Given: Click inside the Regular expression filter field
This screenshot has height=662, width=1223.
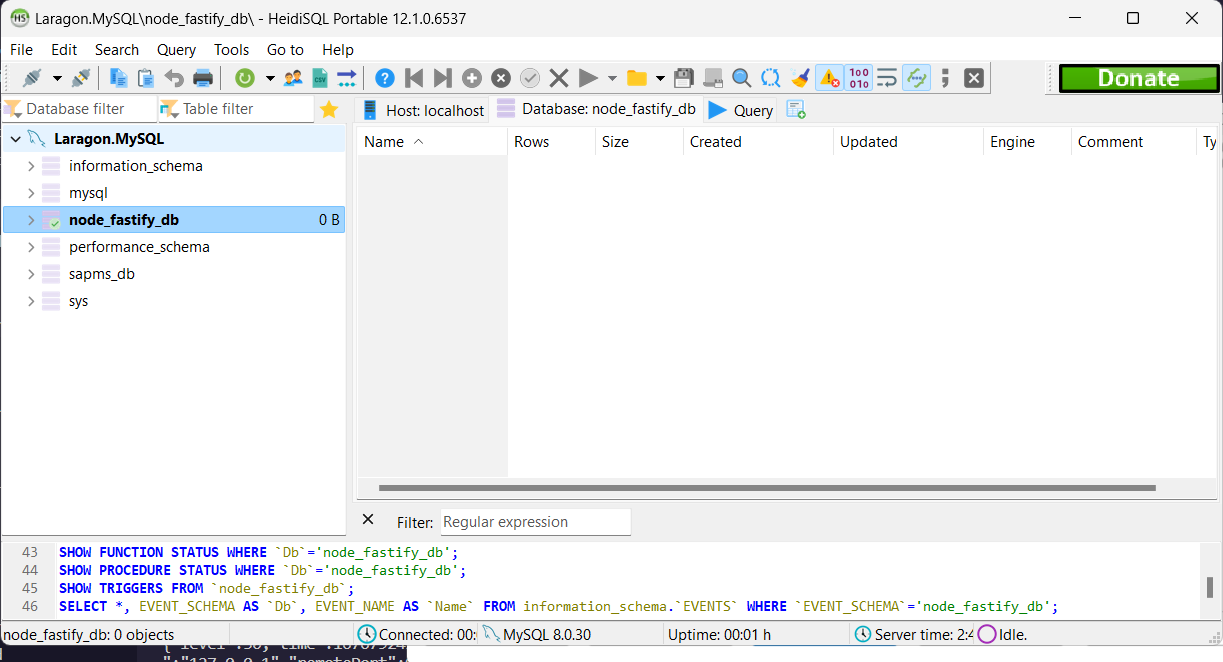Looking at the screenshot, I should pos(535,521).
